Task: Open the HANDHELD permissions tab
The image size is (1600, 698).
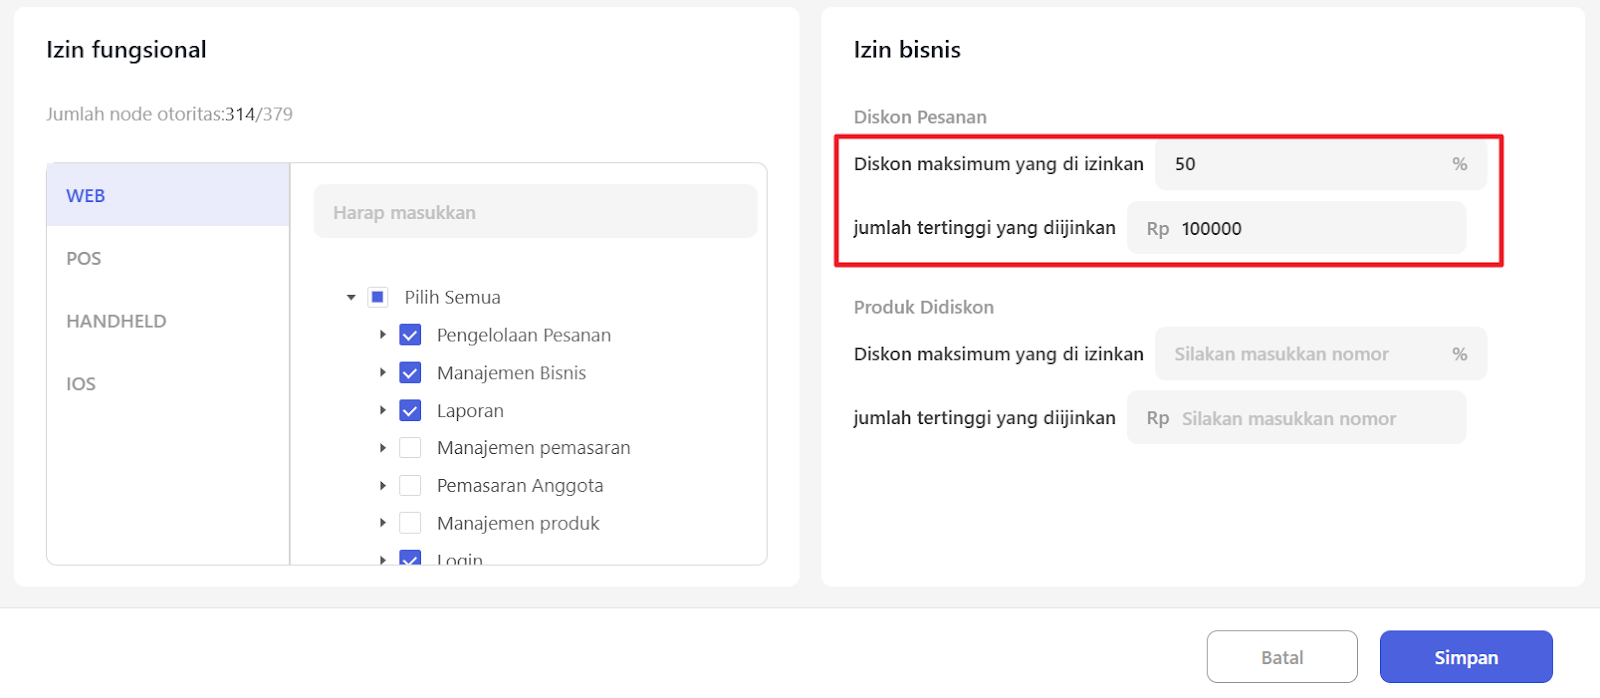Action: coord(116,321)
